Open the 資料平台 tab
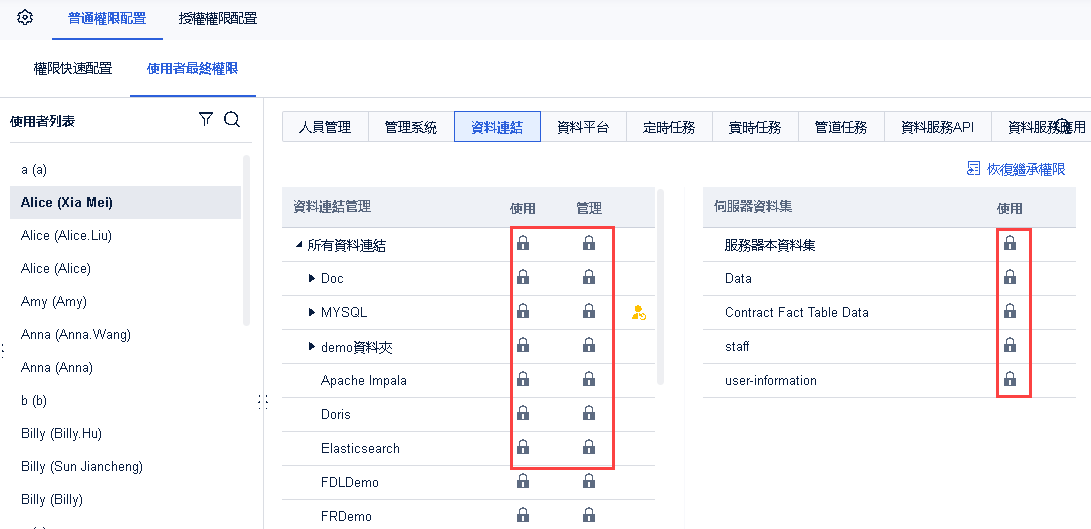This screenshot has height=529, width=1091. tap(582, 127)
